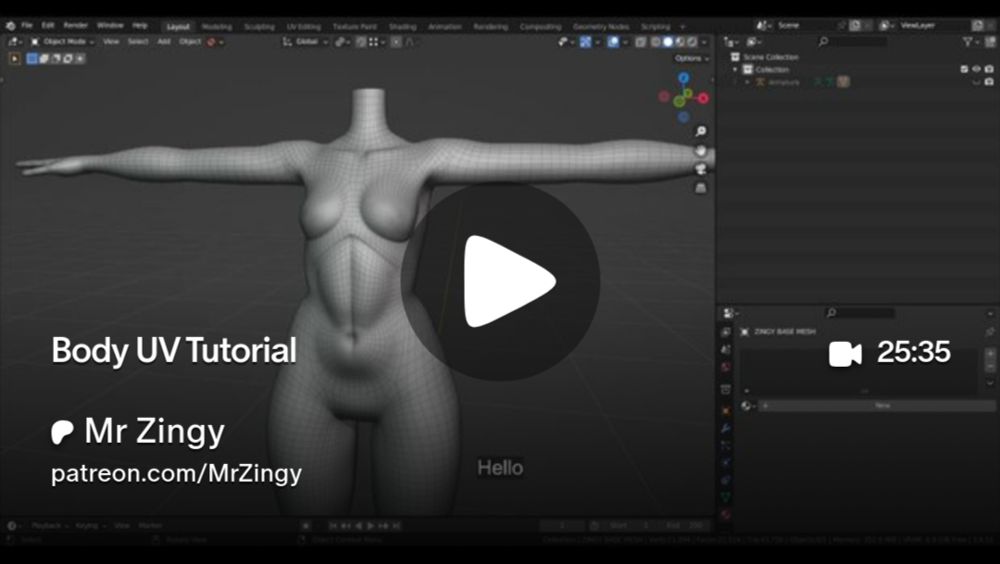
Task: Click the Blender logo in the menu bar
Action: click(x=10, y=26)
